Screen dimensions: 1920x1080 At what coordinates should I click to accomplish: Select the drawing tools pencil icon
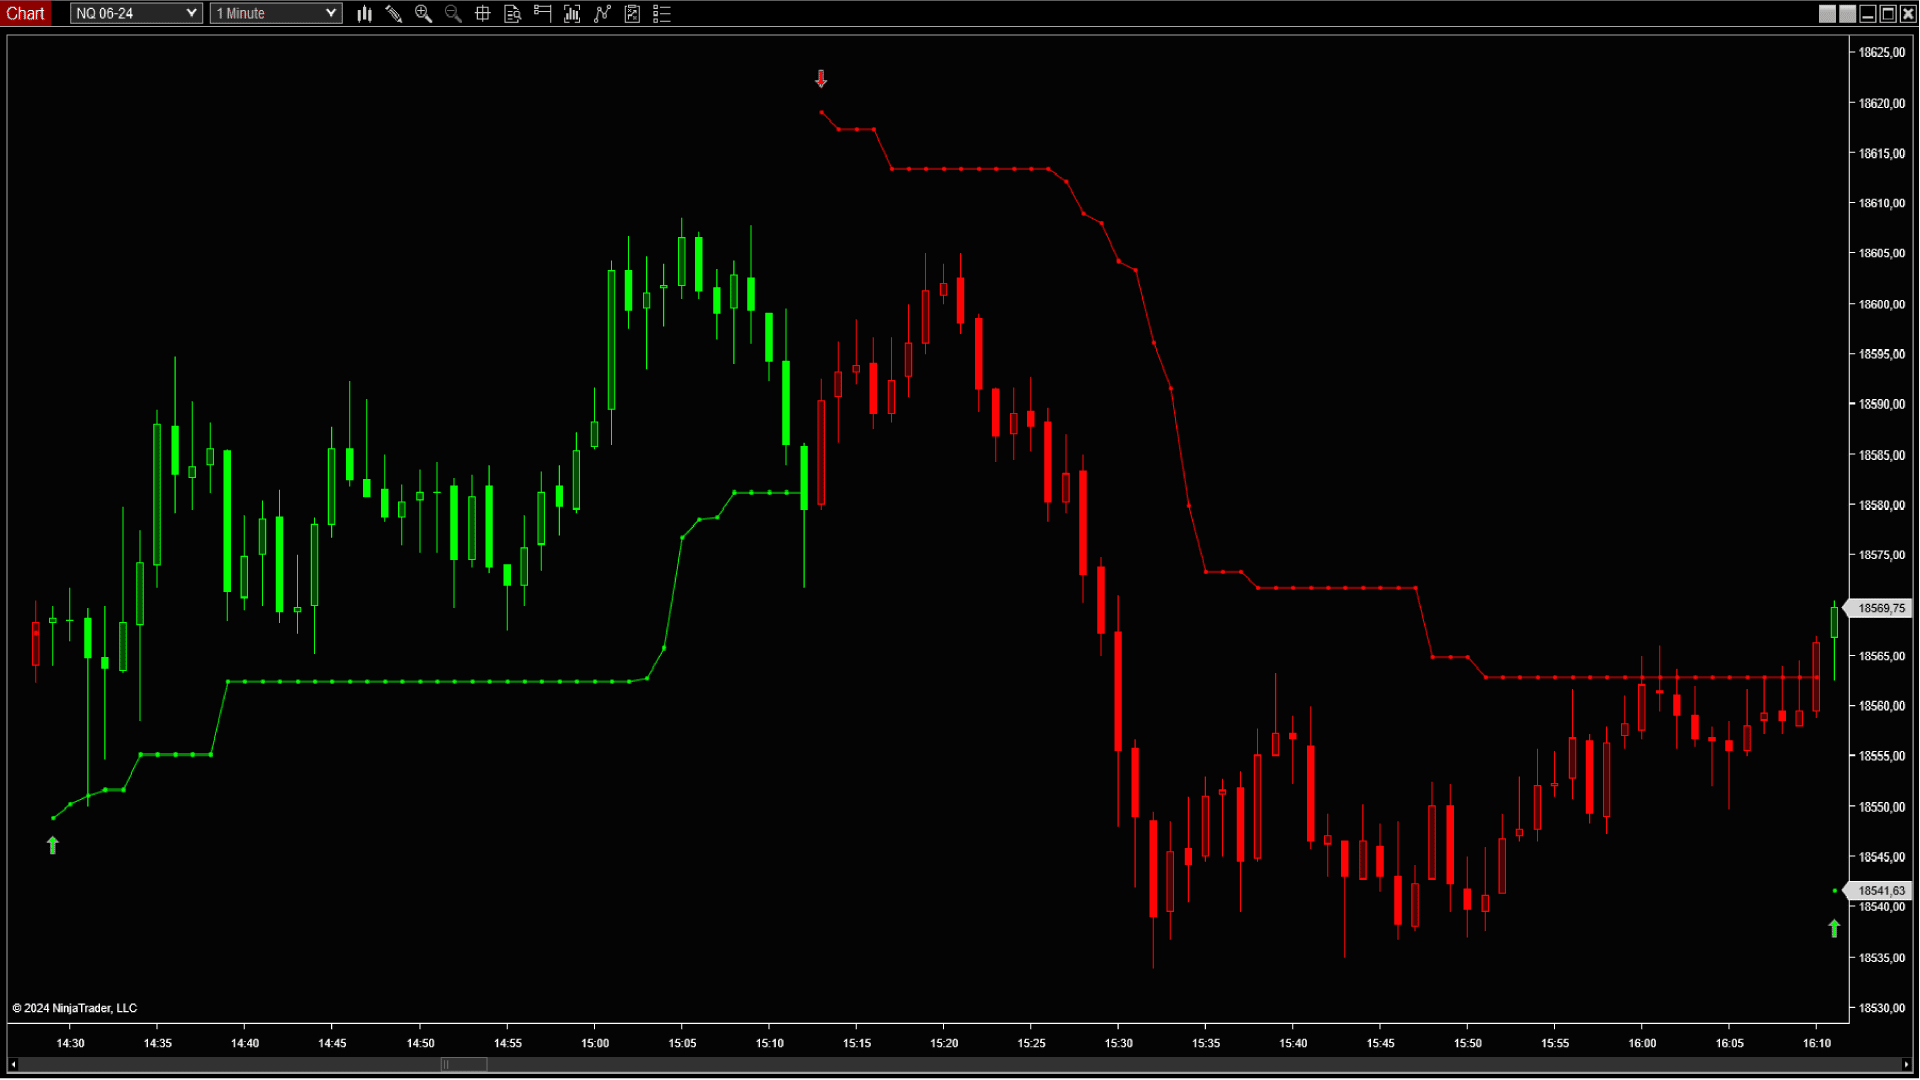(x=394, y=14)
